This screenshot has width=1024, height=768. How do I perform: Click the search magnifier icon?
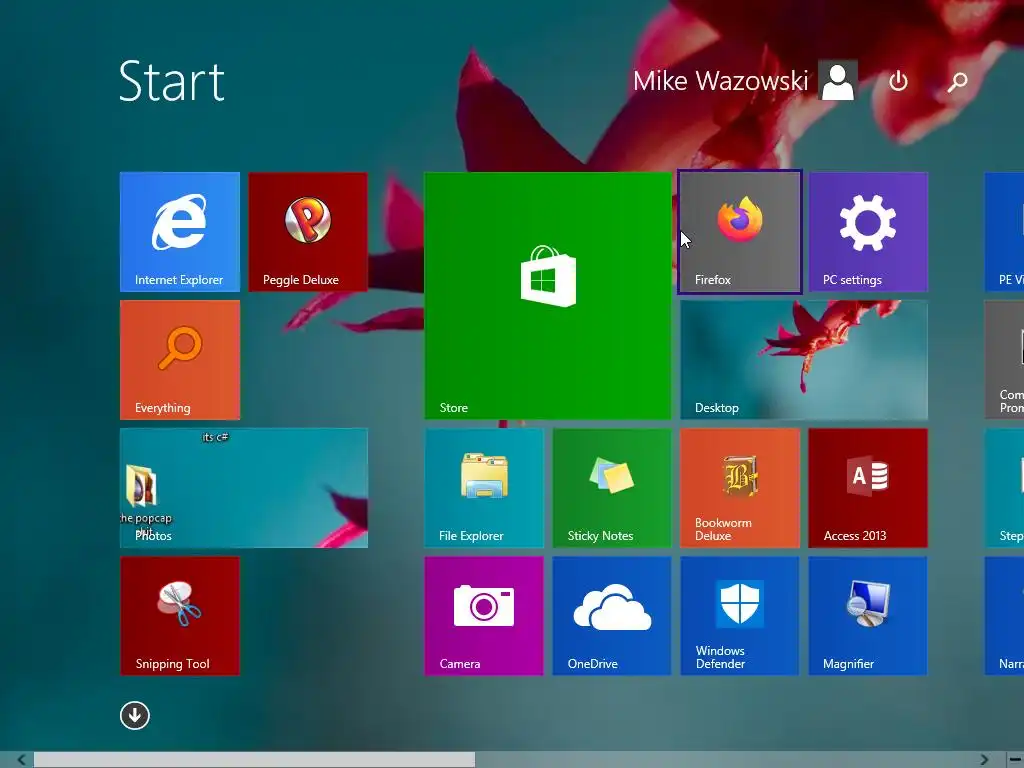957,81
